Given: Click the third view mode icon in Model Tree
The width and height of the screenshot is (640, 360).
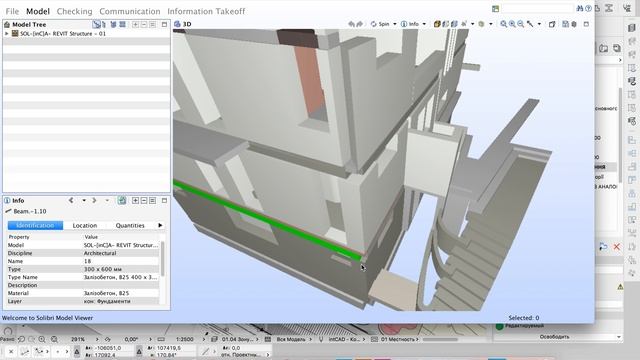Looking at the screenshot, I should (x=113, y=24).
